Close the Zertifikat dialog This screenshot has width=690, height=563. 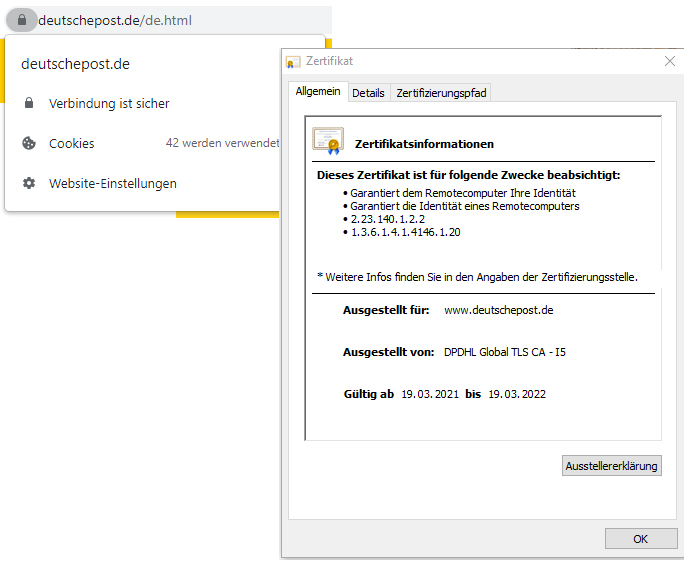[x=670, y=61]
